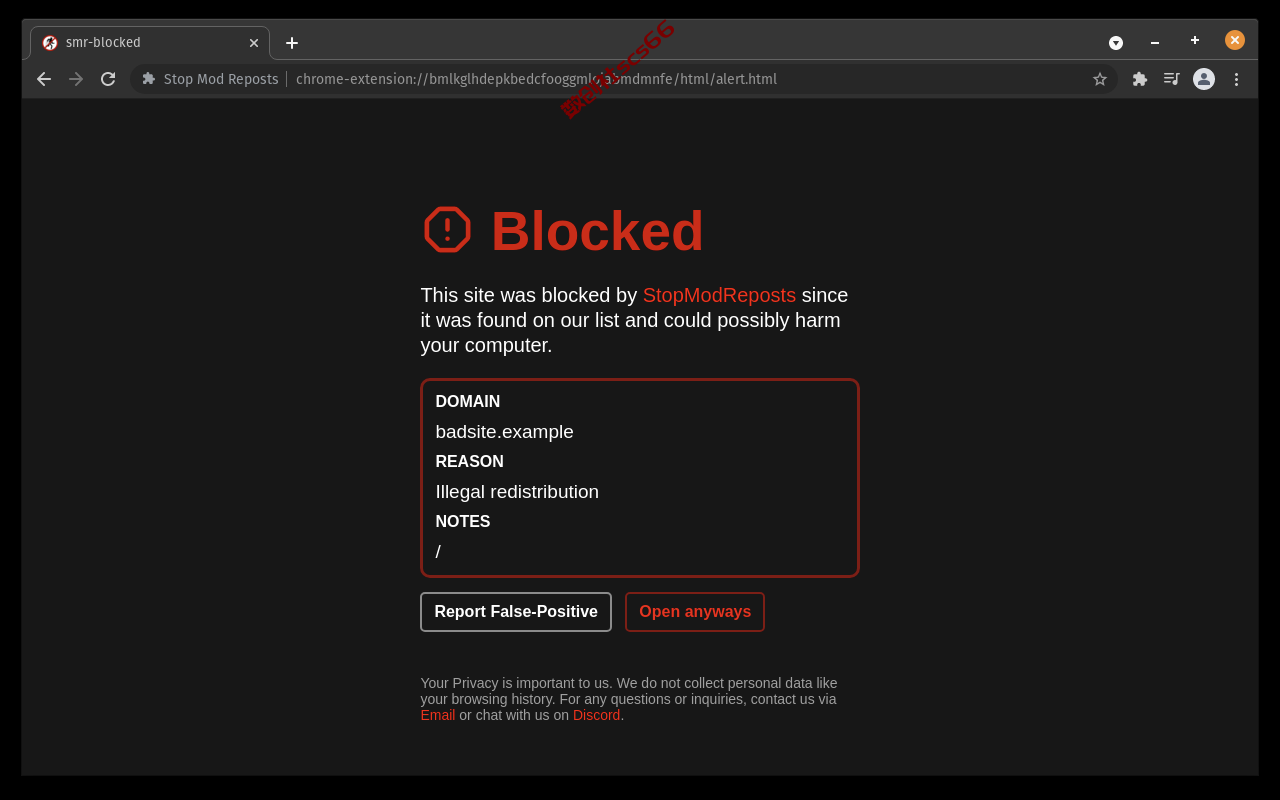This screenshot has height=800, width=1280.
Task: Open the user profile avatar icon
Action: click(1204, 79)
